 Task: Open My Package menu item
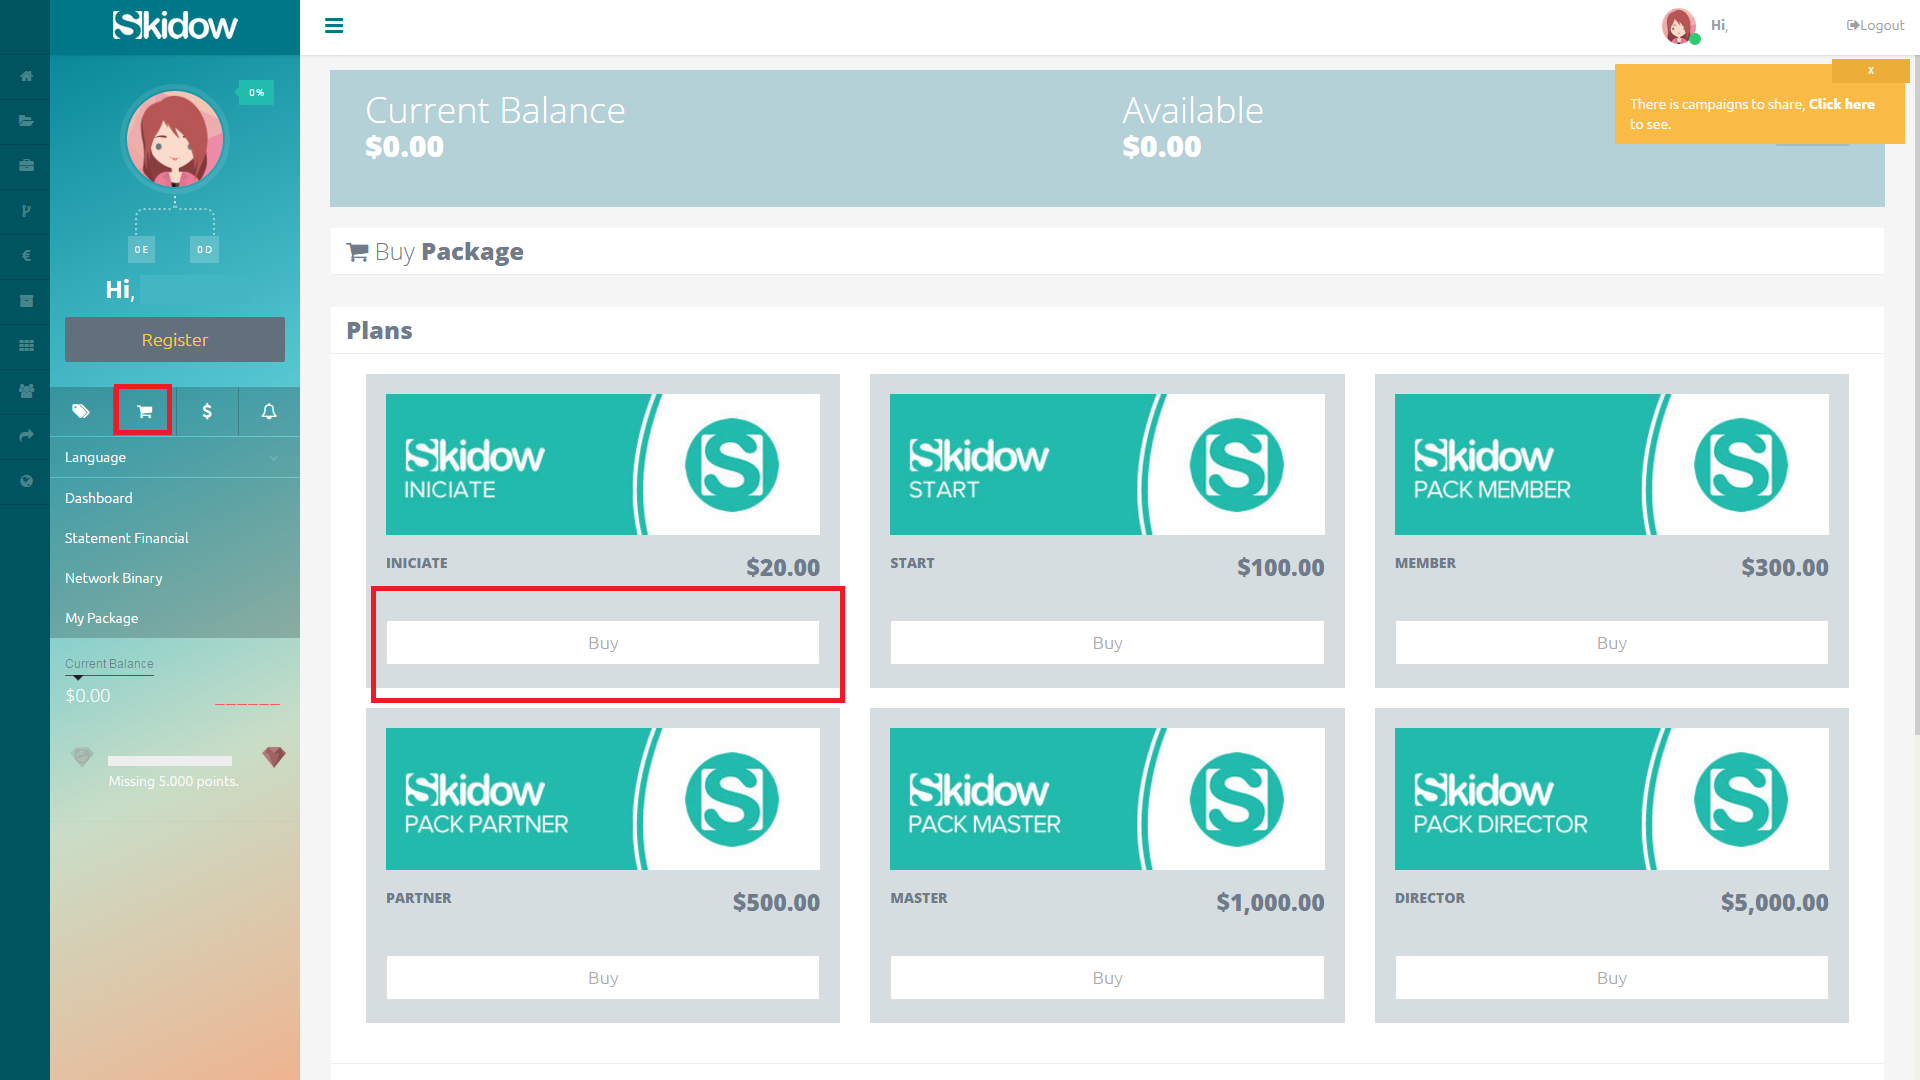click(x=102, y=618)
